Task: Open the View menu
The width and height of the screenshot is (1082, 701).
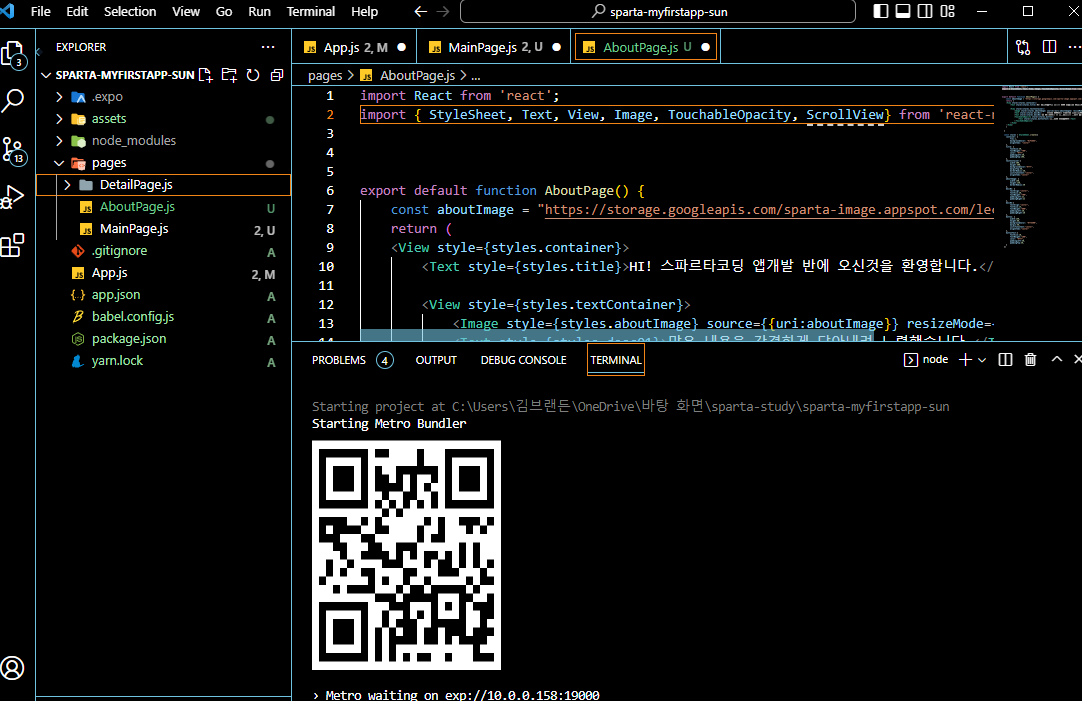Action: coord(186,12)
